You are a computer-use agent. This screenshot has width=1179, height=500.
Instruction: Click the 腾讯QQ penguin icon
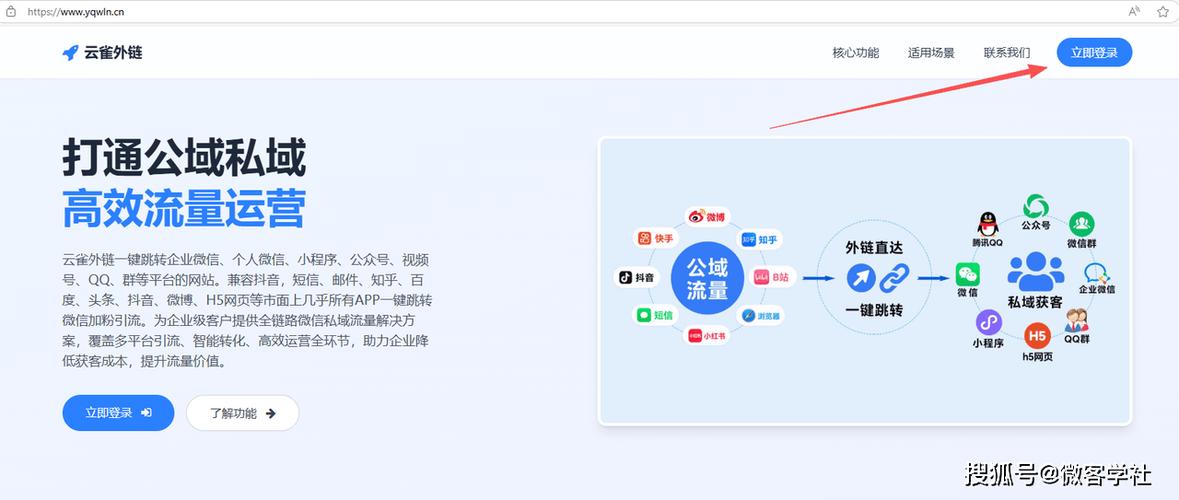(987, 224)
